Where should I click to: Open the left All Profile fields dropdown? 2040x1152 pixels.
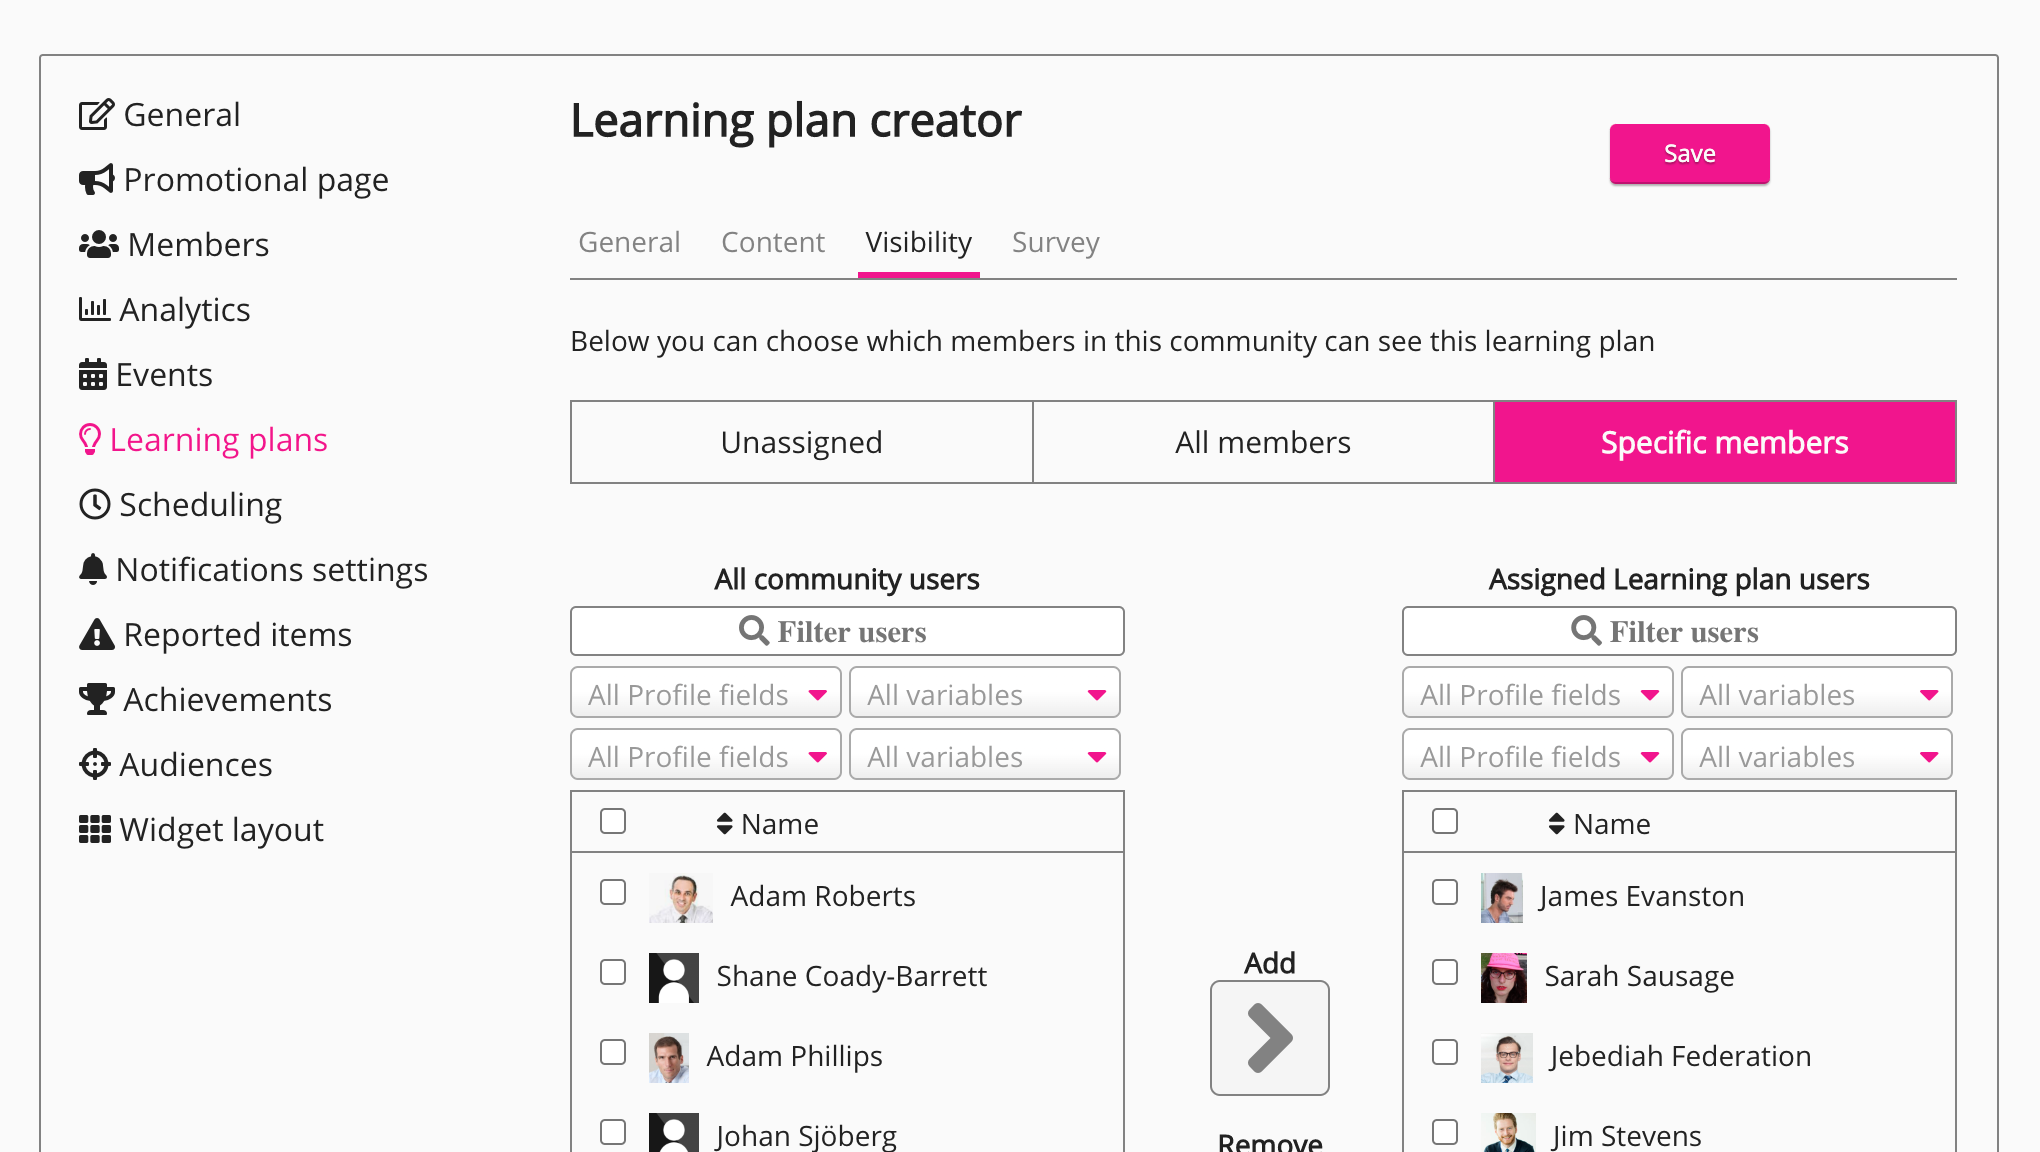pyautogui.click(x=705, y=693)
